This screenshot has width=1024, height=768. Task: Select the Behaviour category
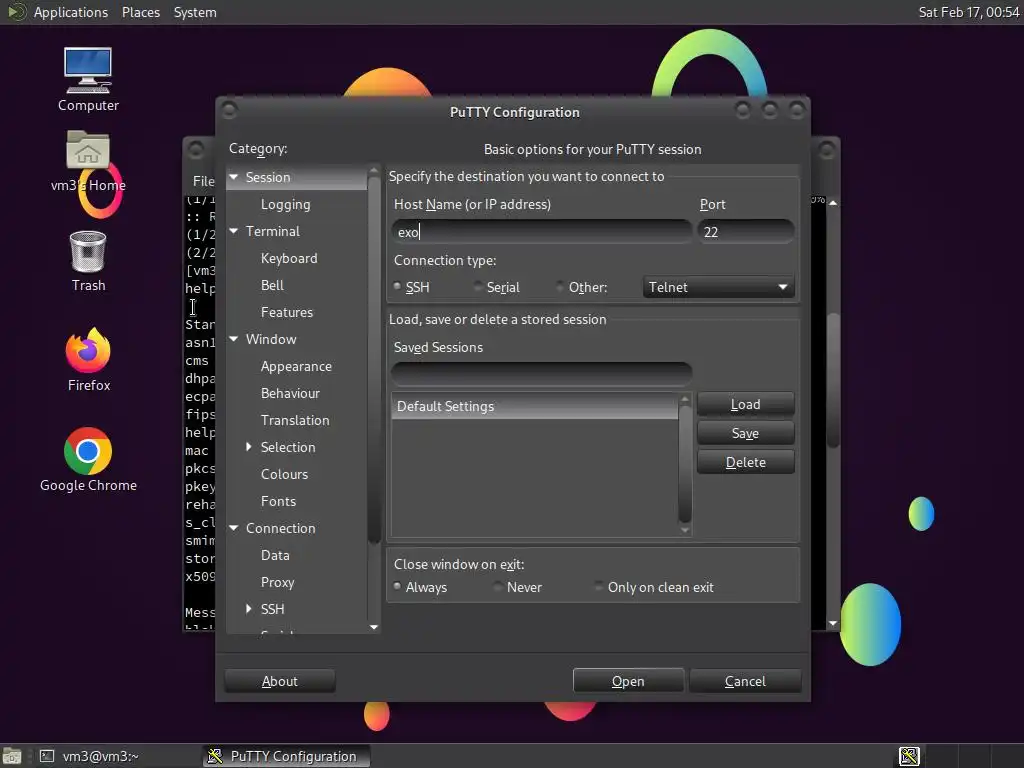click(290, 393)
